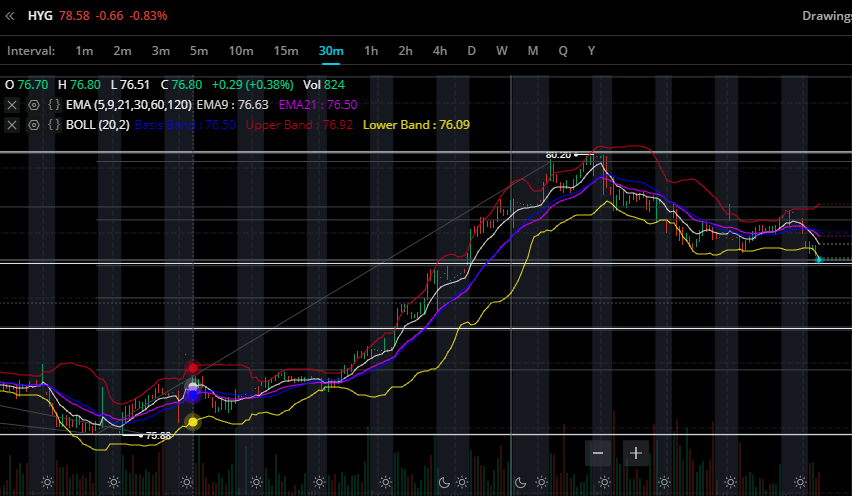Click the Vol 824 readout
The image size is (852, 496).
coord(324,85)
